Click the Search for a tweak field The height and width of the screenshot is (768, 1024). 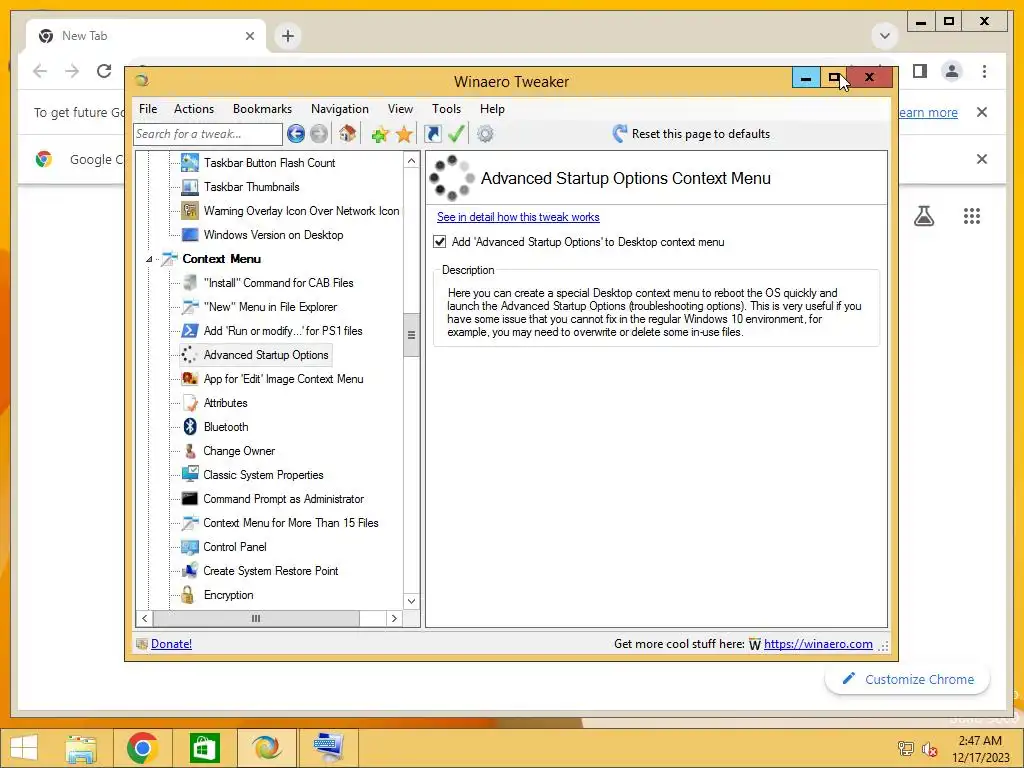[208, 134]
